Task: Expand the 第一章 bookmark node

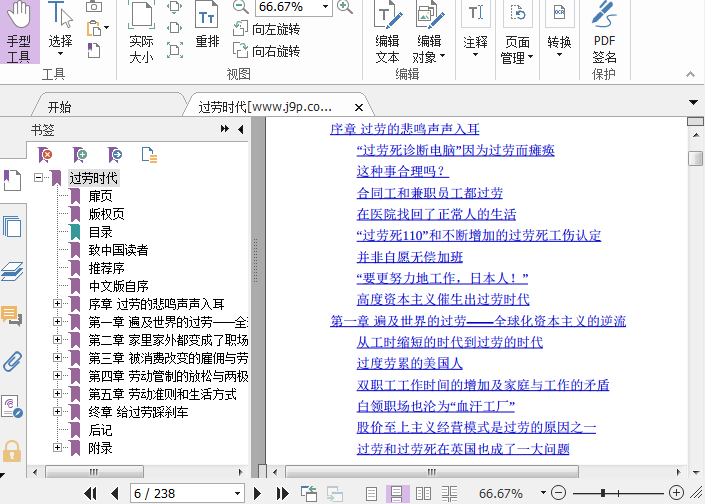Action: tap(57, 321)
